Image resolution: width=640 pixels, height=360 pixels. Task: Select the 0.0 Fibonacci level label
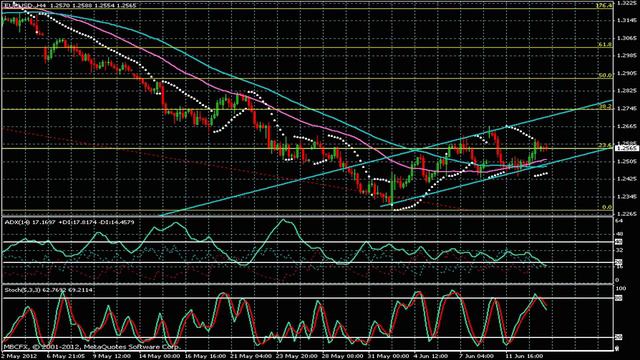click(x=607, y=207)
